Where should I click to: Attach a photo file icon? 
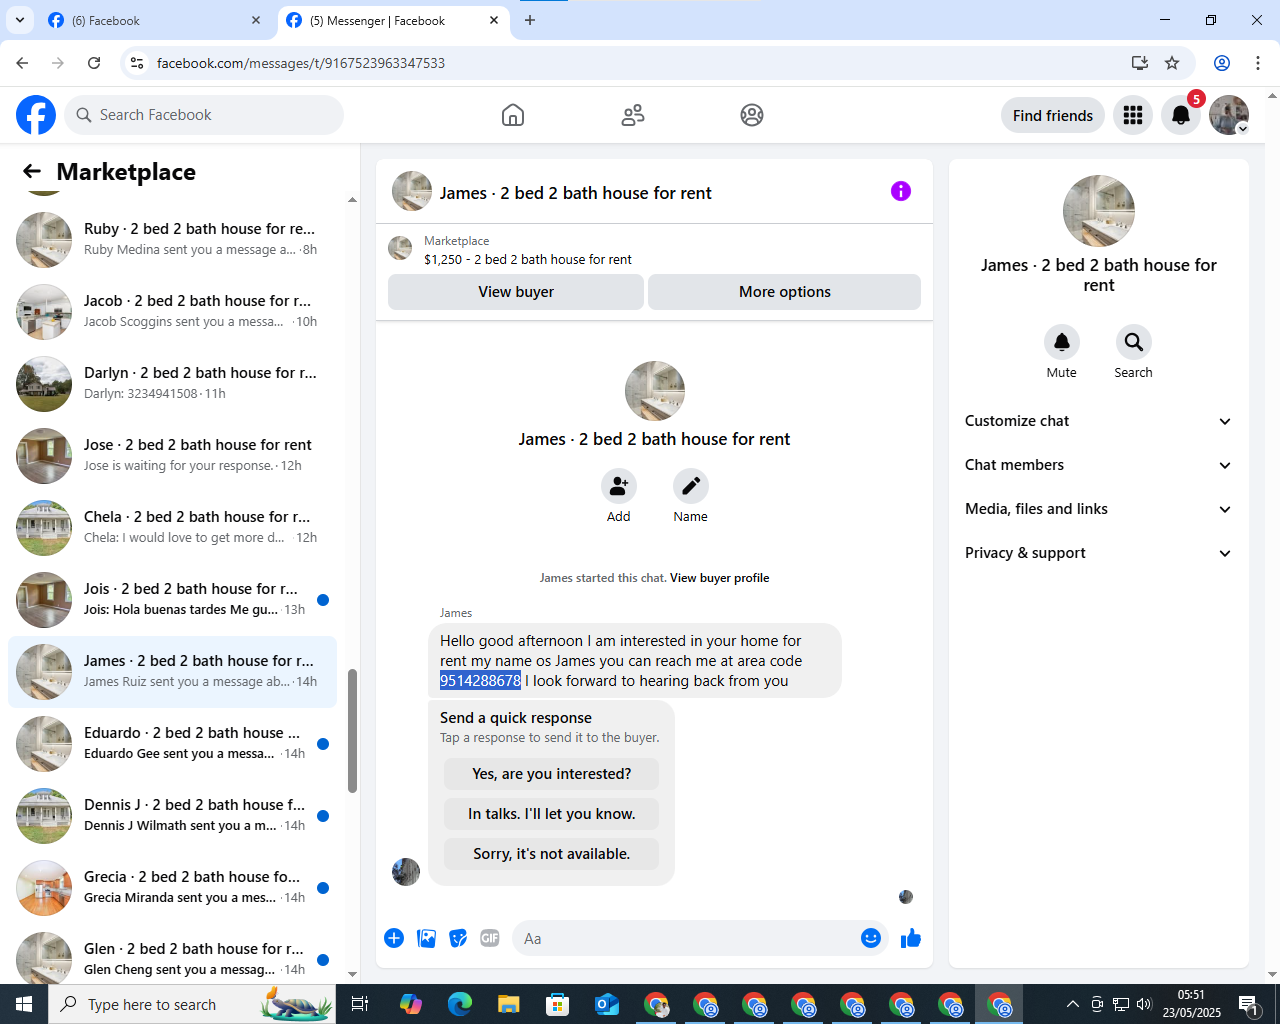[426, 938]
